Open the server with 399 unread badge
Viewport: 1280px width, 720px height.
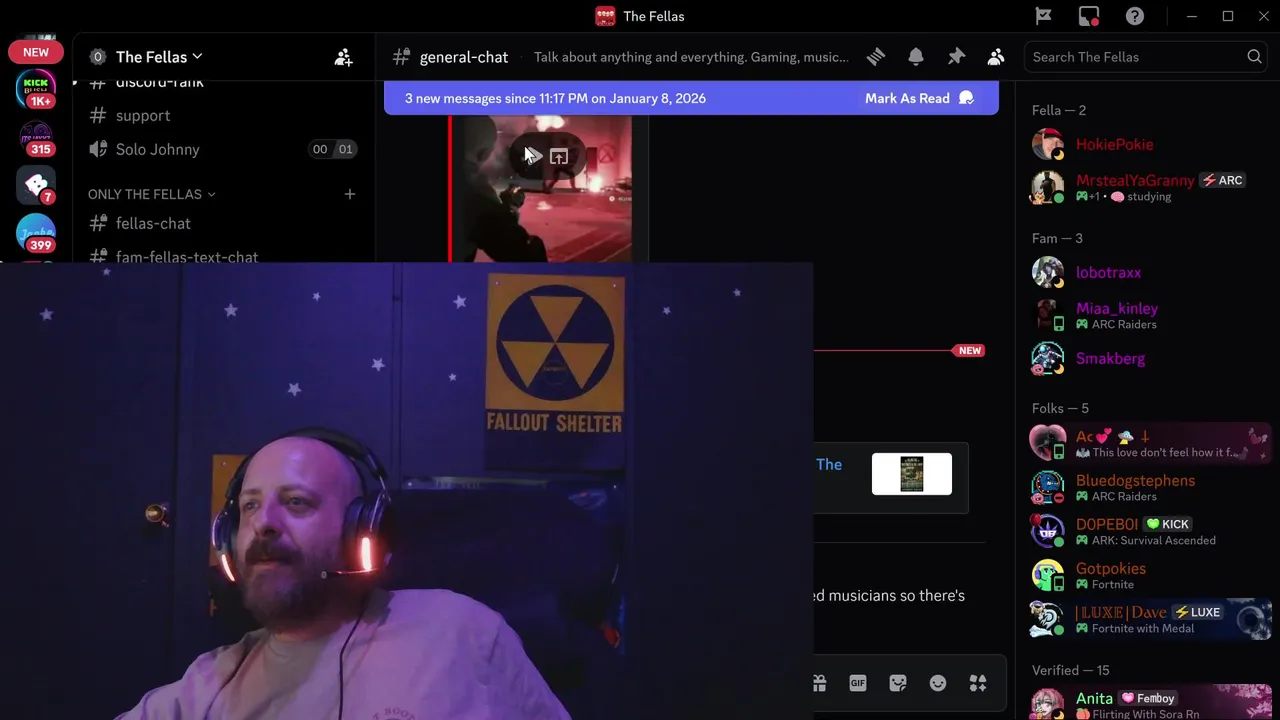[36, 234]
